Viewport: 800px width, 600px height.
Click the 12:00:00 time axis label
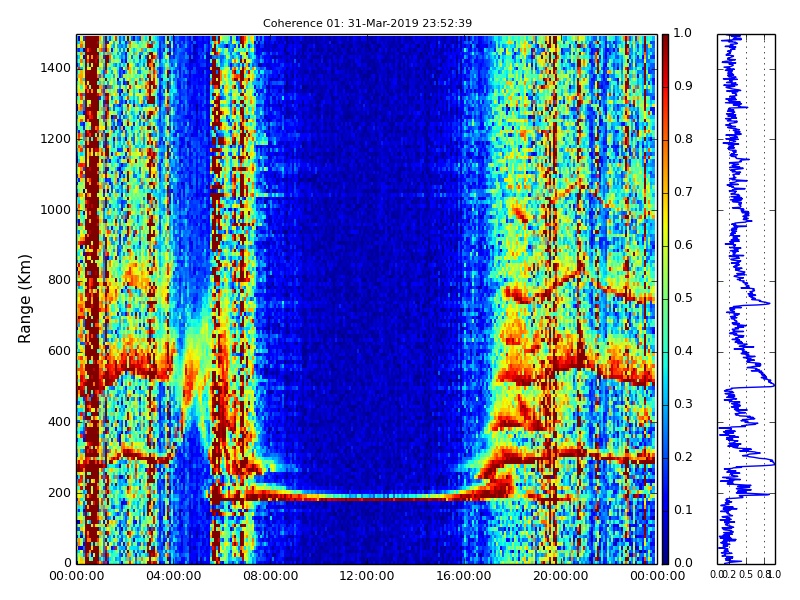367,576
